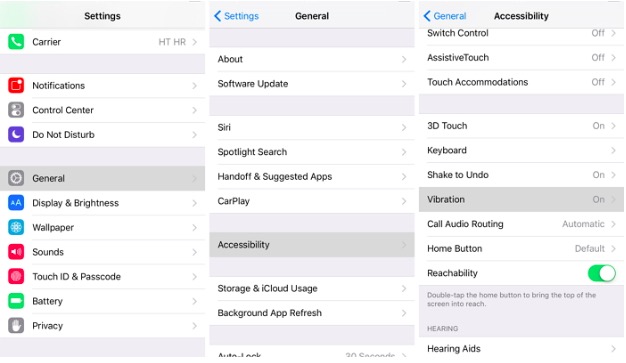626x363 pixels.
Task: Tap the purple Do Not Disturb moon icon
Action: [x=16, y=135]
